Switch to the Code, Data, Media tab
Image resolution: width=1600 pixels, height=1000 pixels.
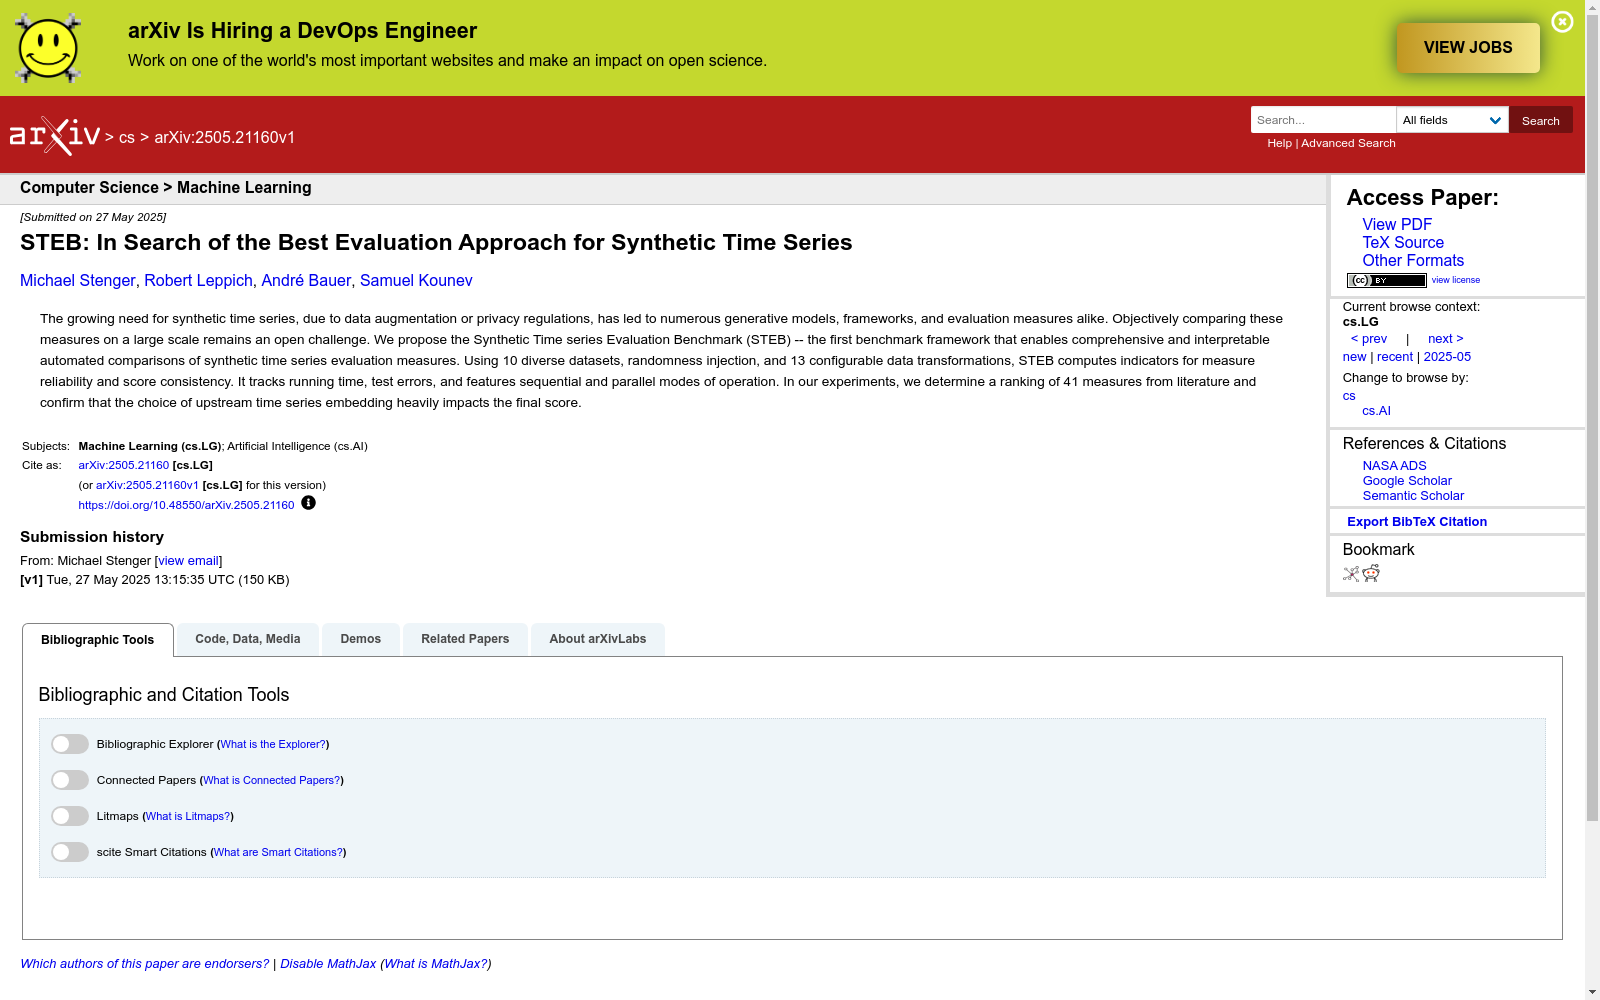click(248, 639)
